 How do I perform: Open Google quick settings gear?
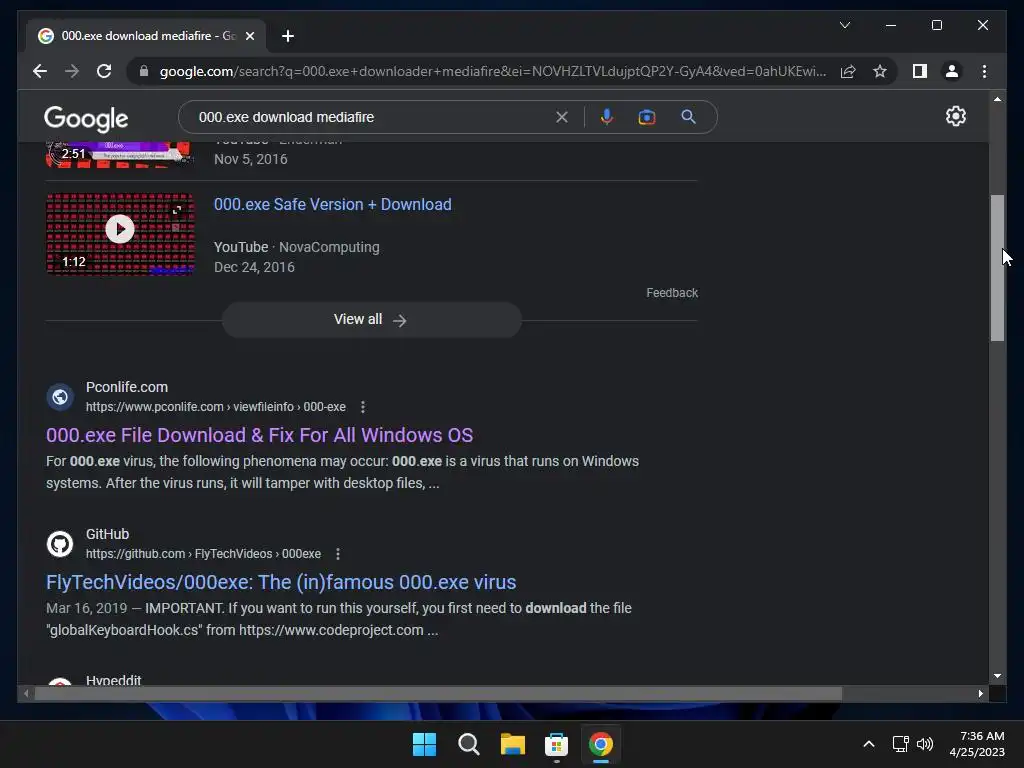pyautogui.click(x=955, y=116)
